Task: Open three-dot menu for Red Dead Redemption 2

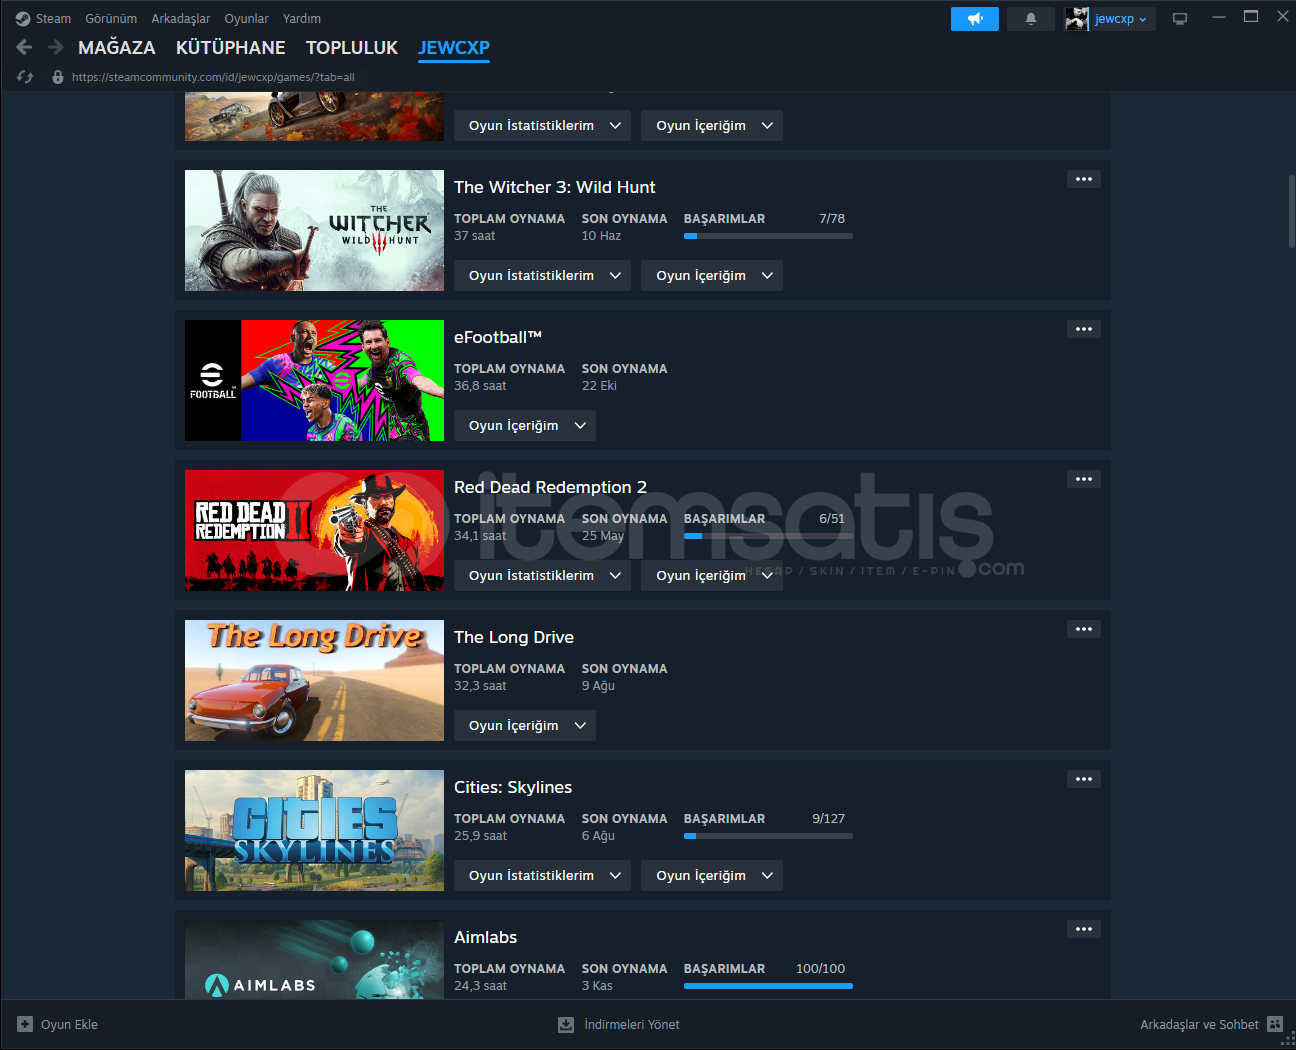Action: click(x=1084, y=479)
